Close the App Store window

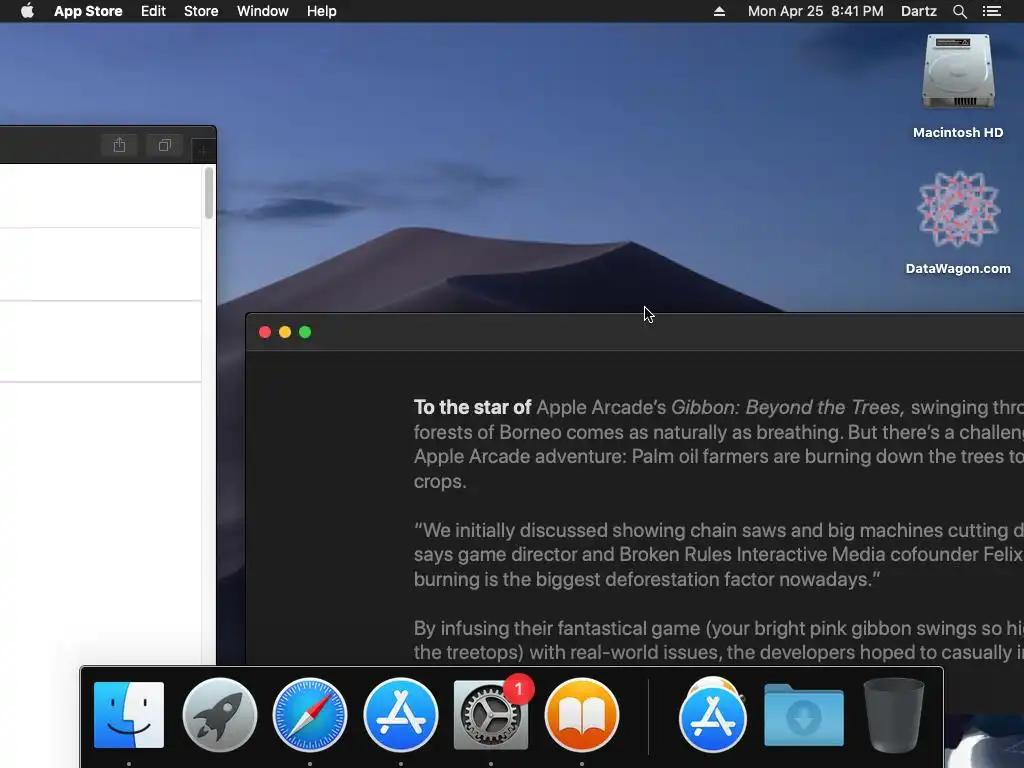click(265, 332)
